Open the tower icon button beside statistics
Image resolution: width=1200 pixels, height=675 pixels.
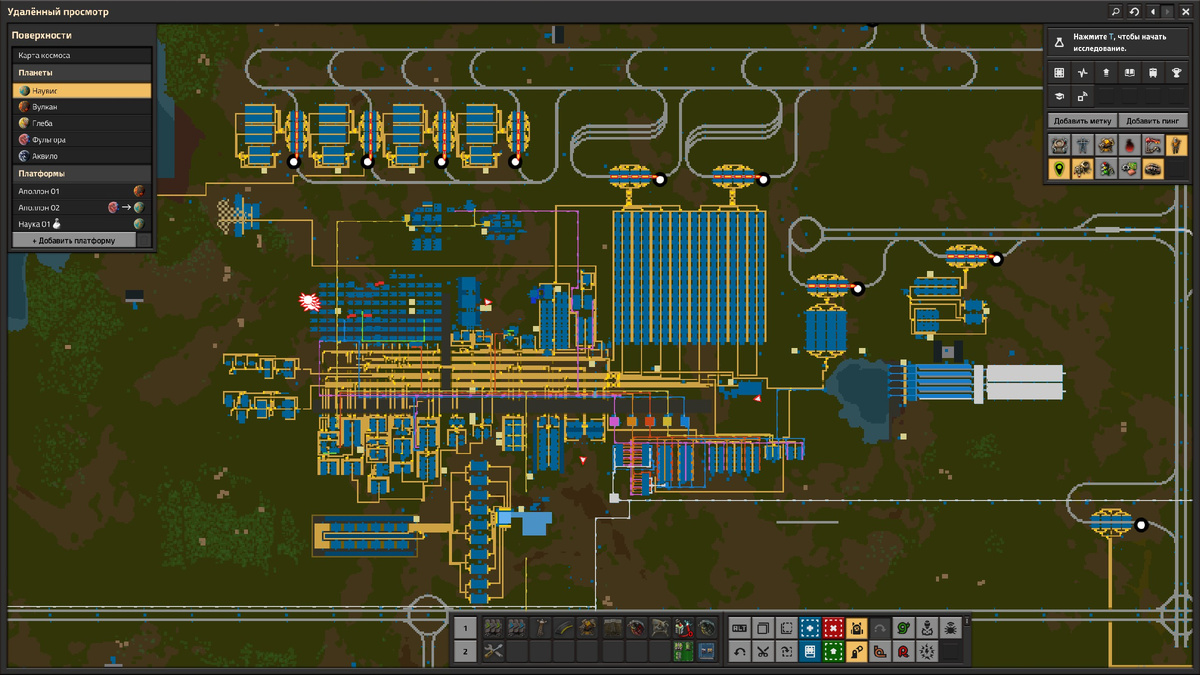pyautogui.click(x=1106, y=73)
